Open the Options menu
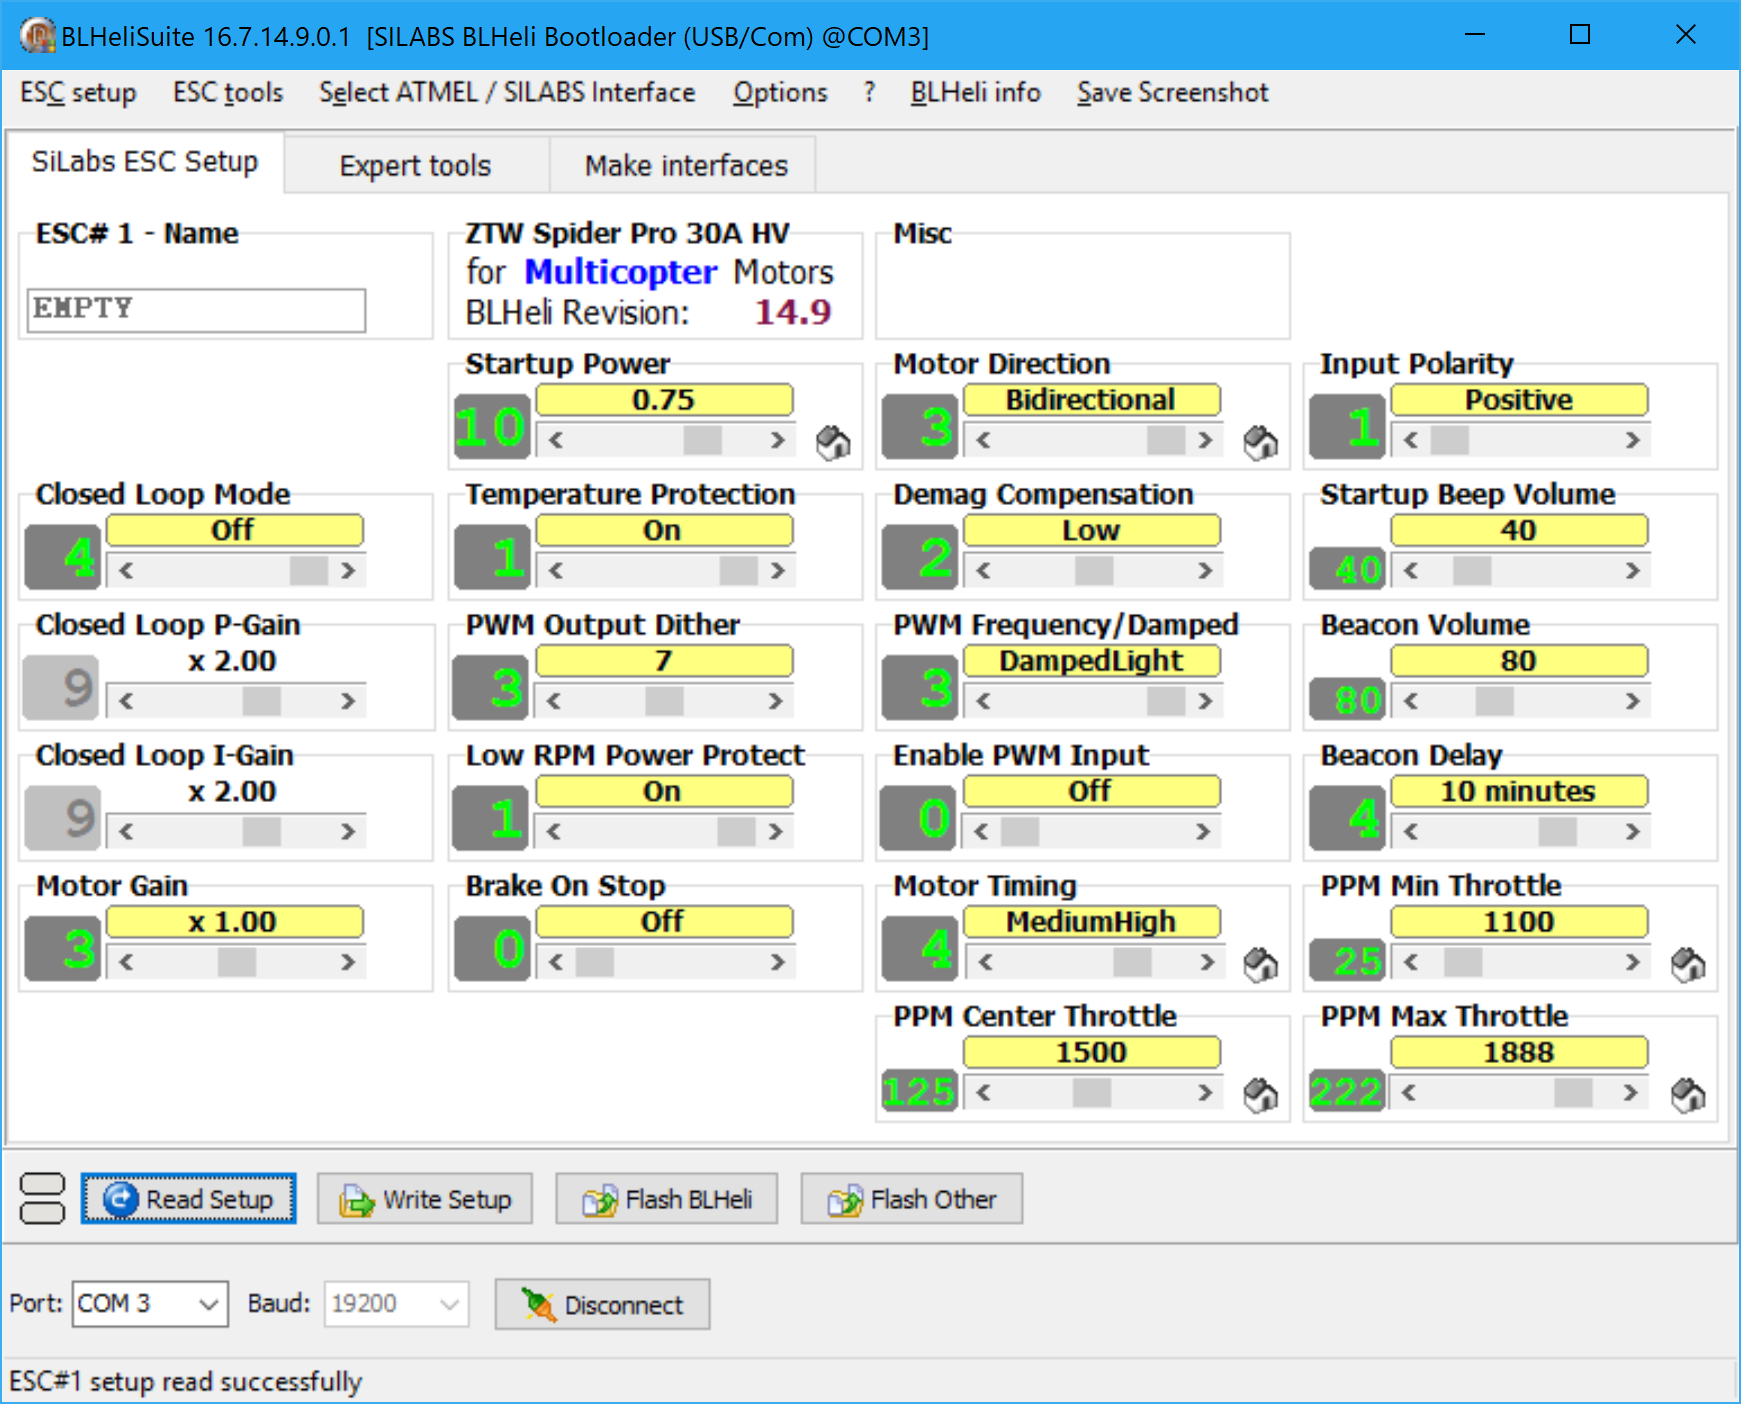 click(x=780, y=93)
